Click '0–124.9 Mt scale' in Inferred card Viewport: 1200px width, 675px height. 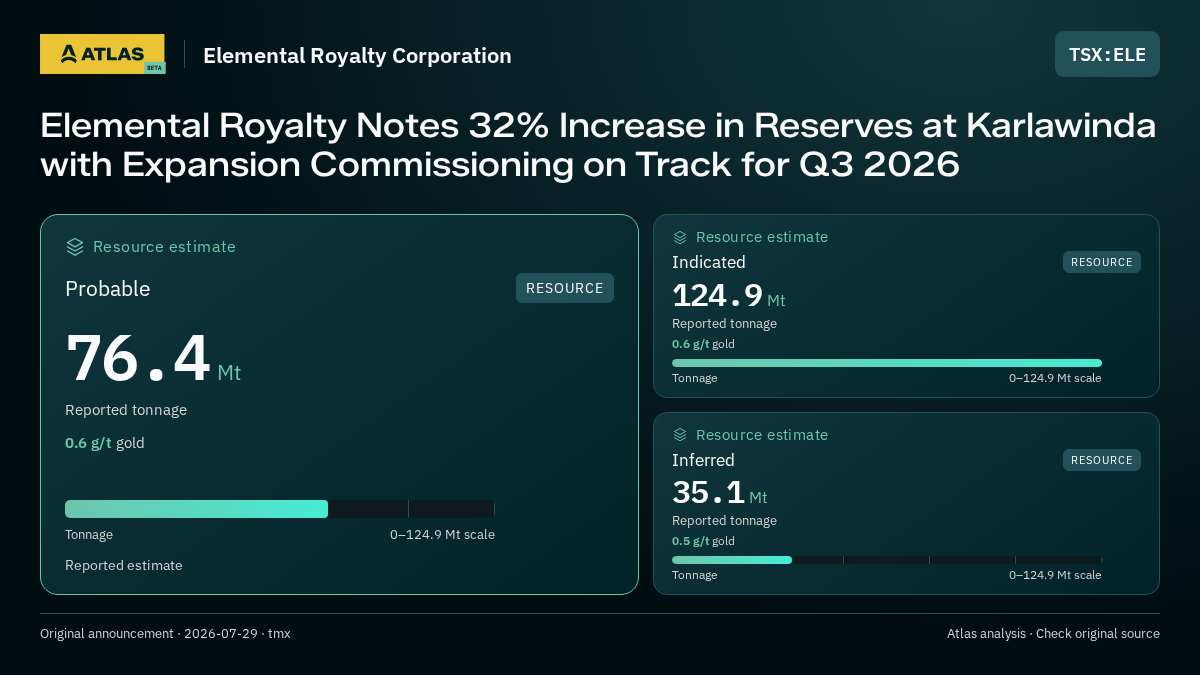tap(1055, 575)
